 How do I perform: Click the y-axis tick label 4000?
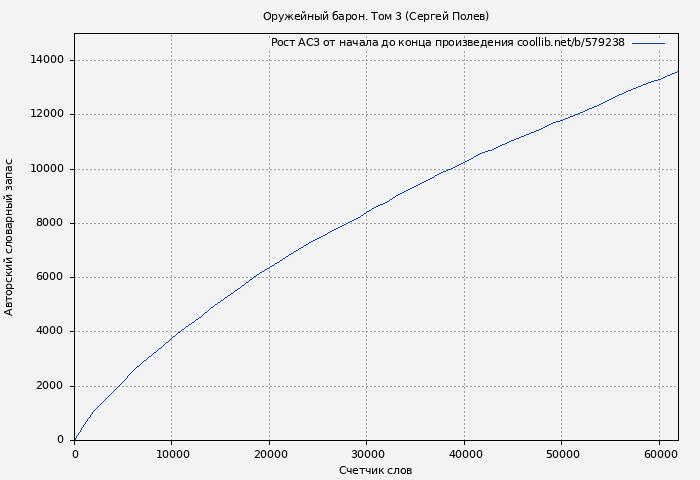(x=51, y=332)
